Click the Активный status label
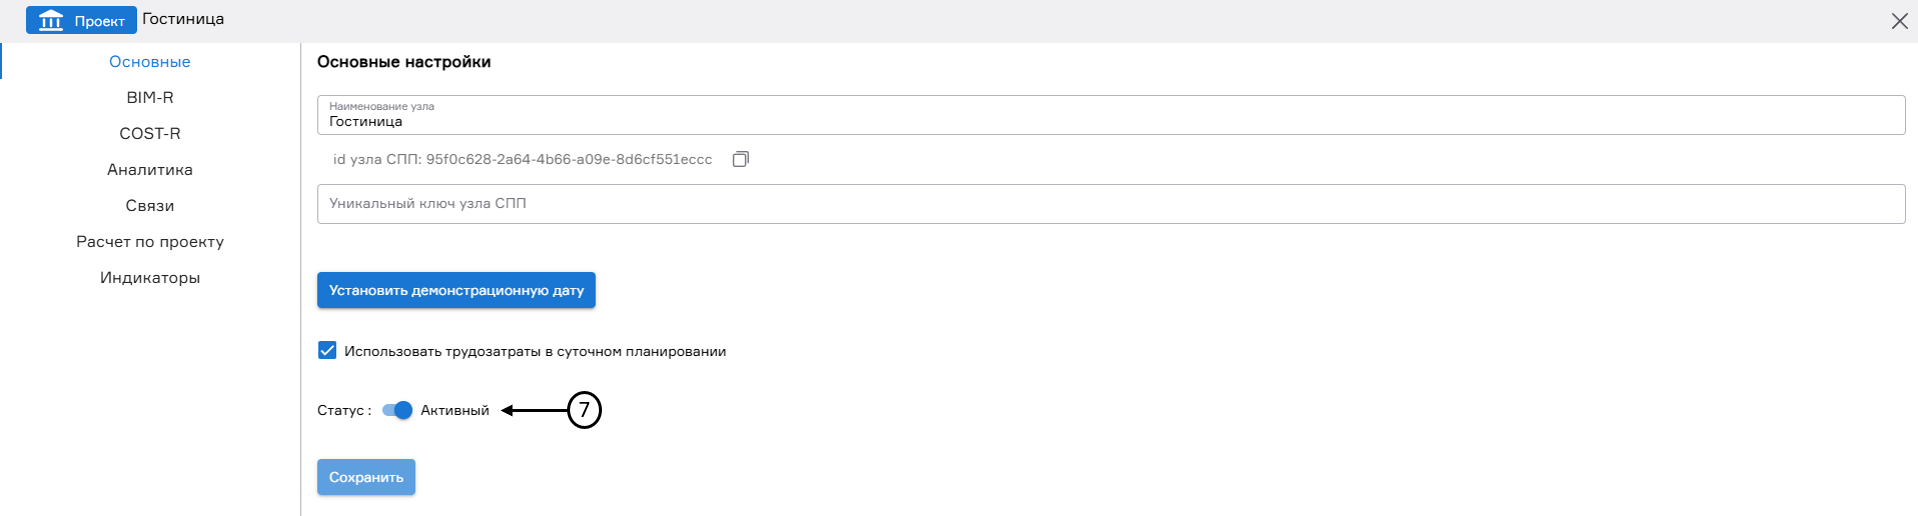This screenshot has height=516, width=1918. [x=455, y=410]
